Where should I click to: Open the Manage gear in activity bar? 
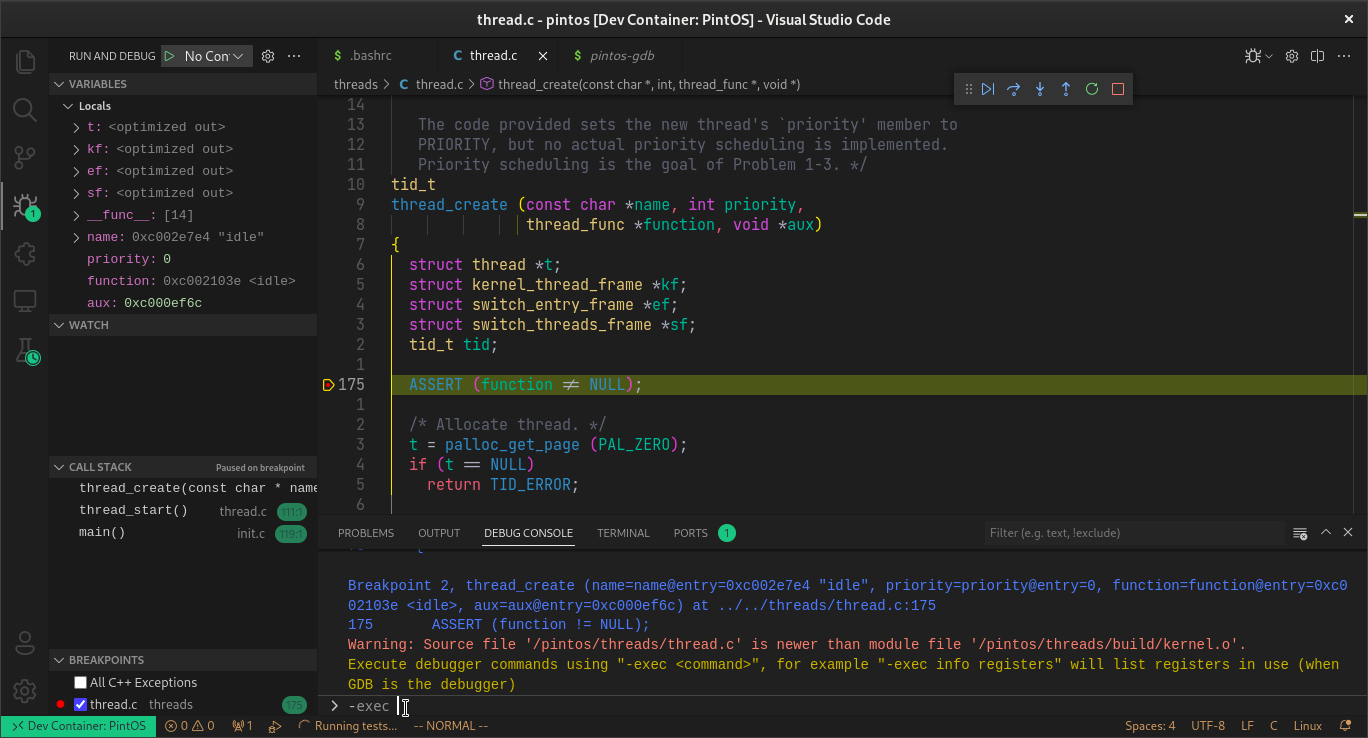tap(25, 690)
